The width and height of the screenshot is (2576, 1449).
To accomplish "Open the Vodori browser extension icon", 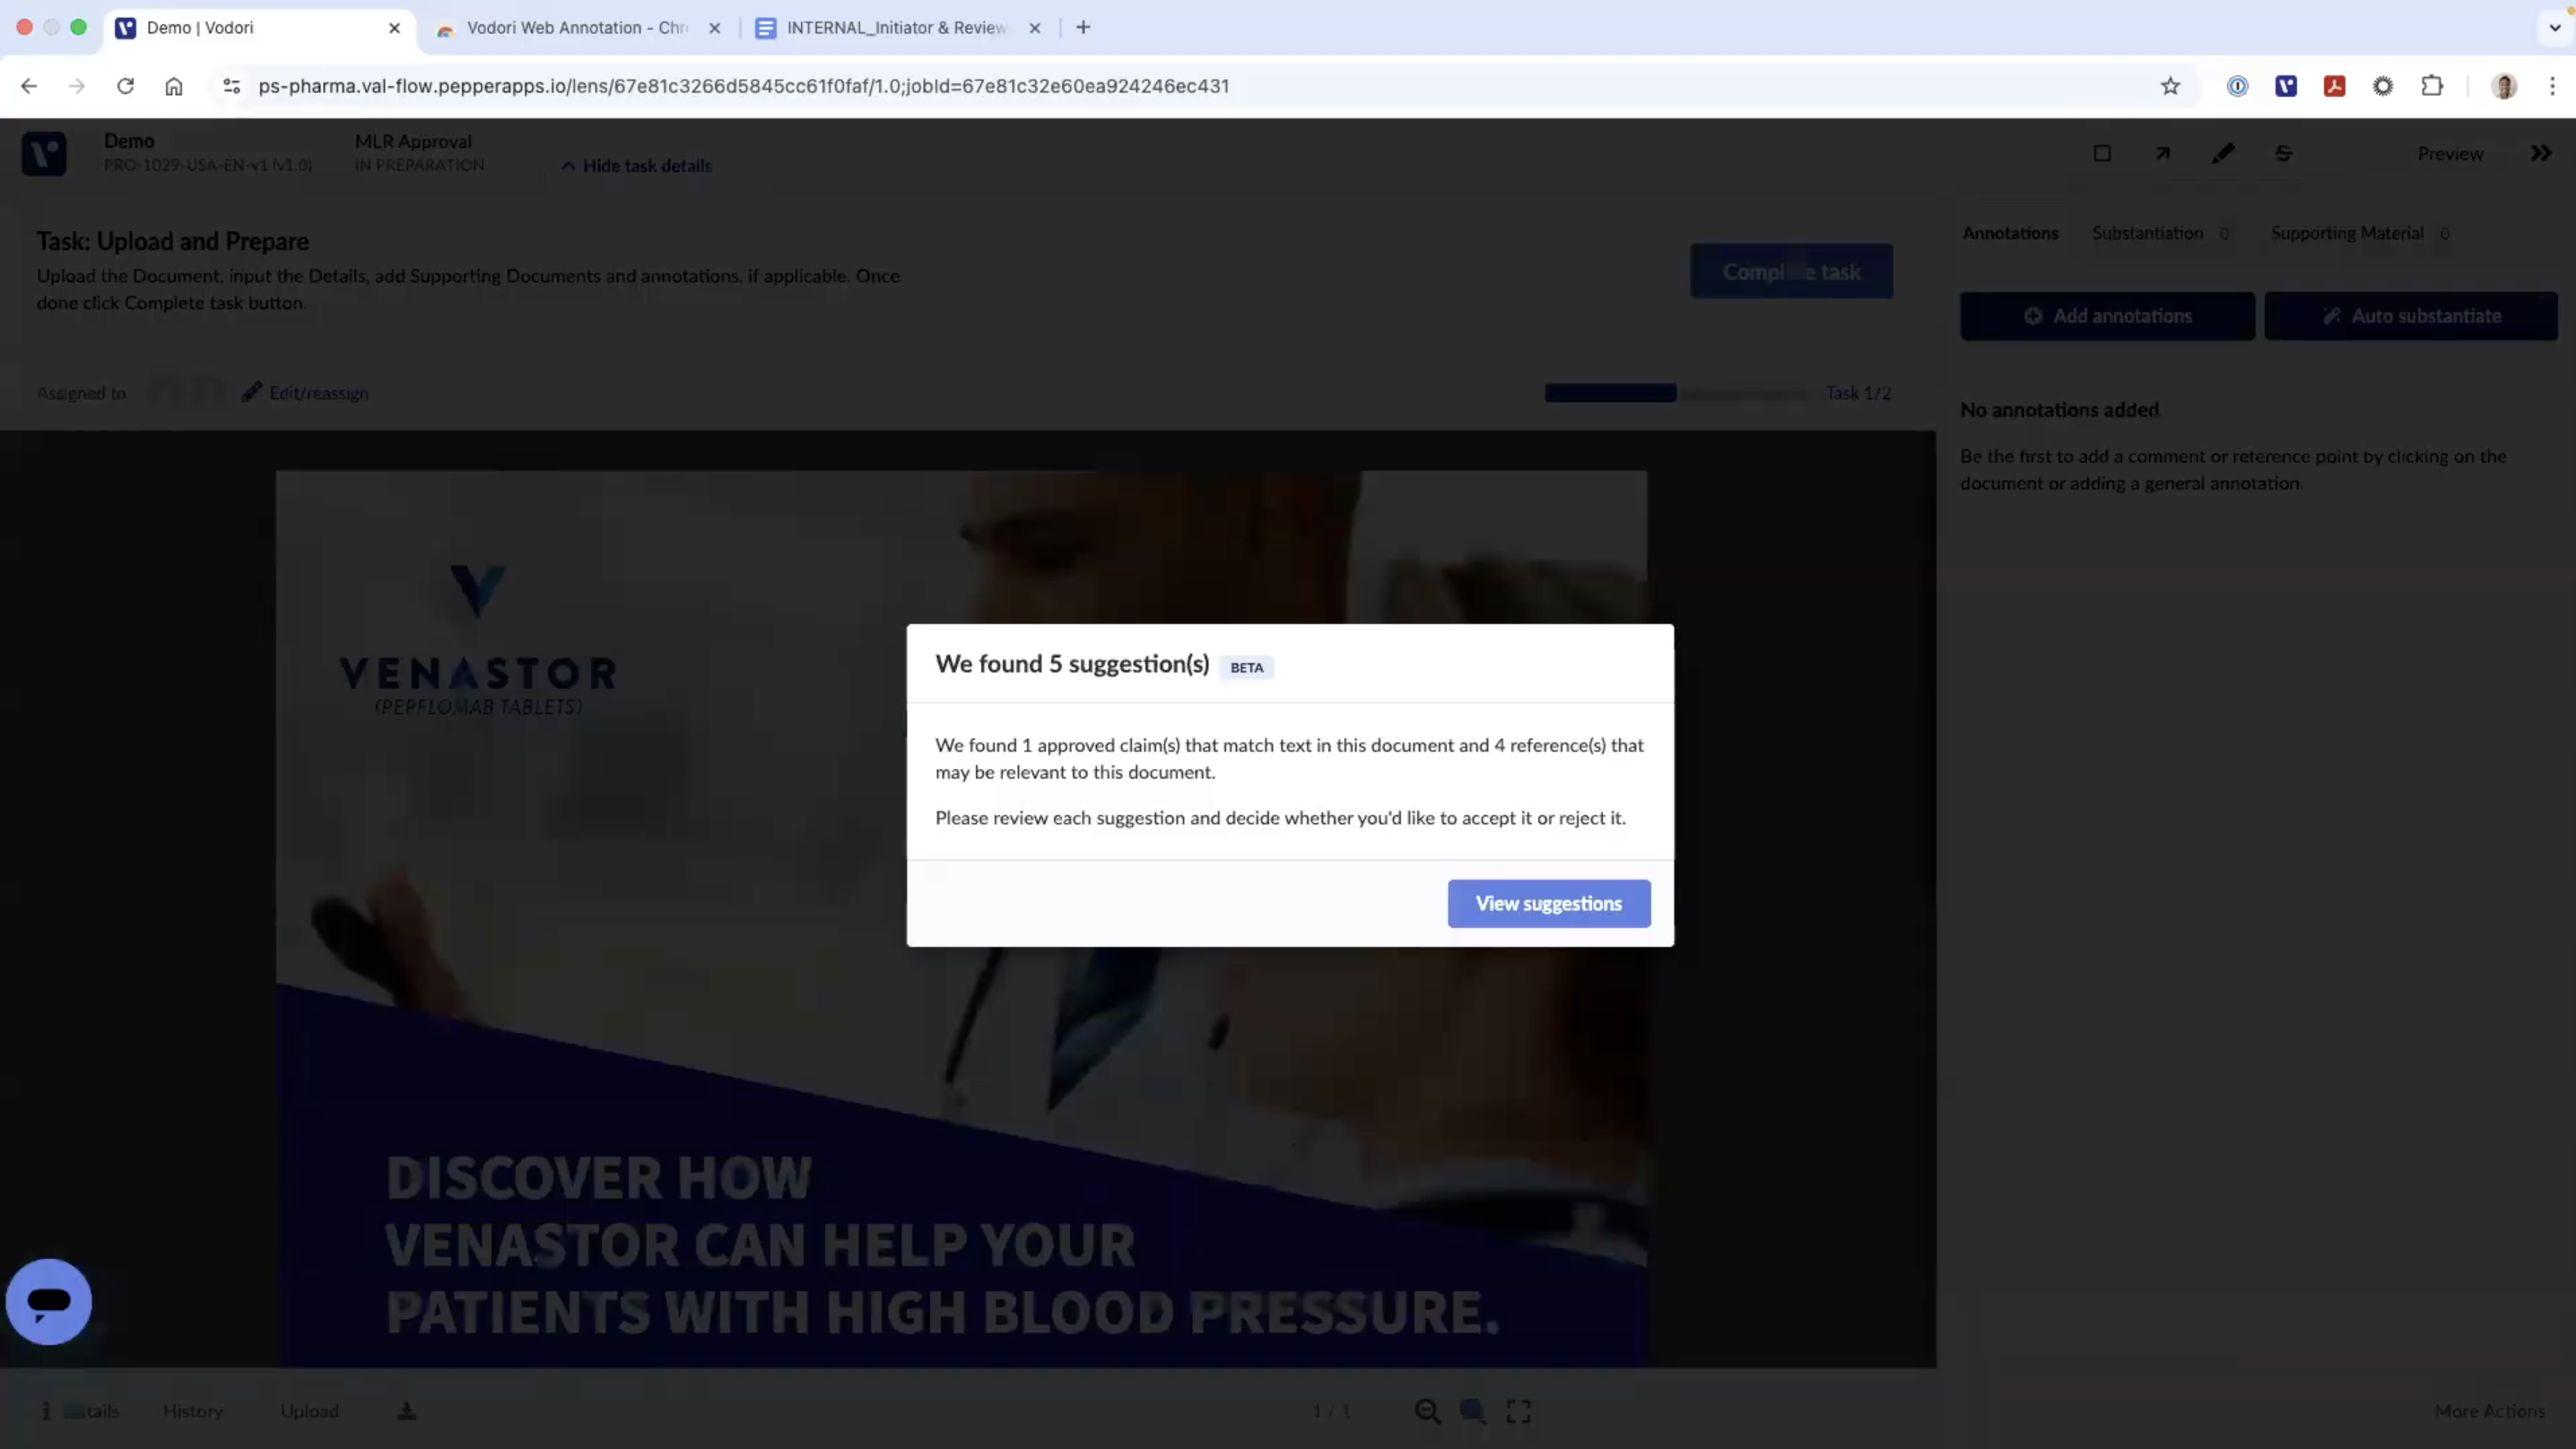I will pyautogui.click(x=2286, y=86).
